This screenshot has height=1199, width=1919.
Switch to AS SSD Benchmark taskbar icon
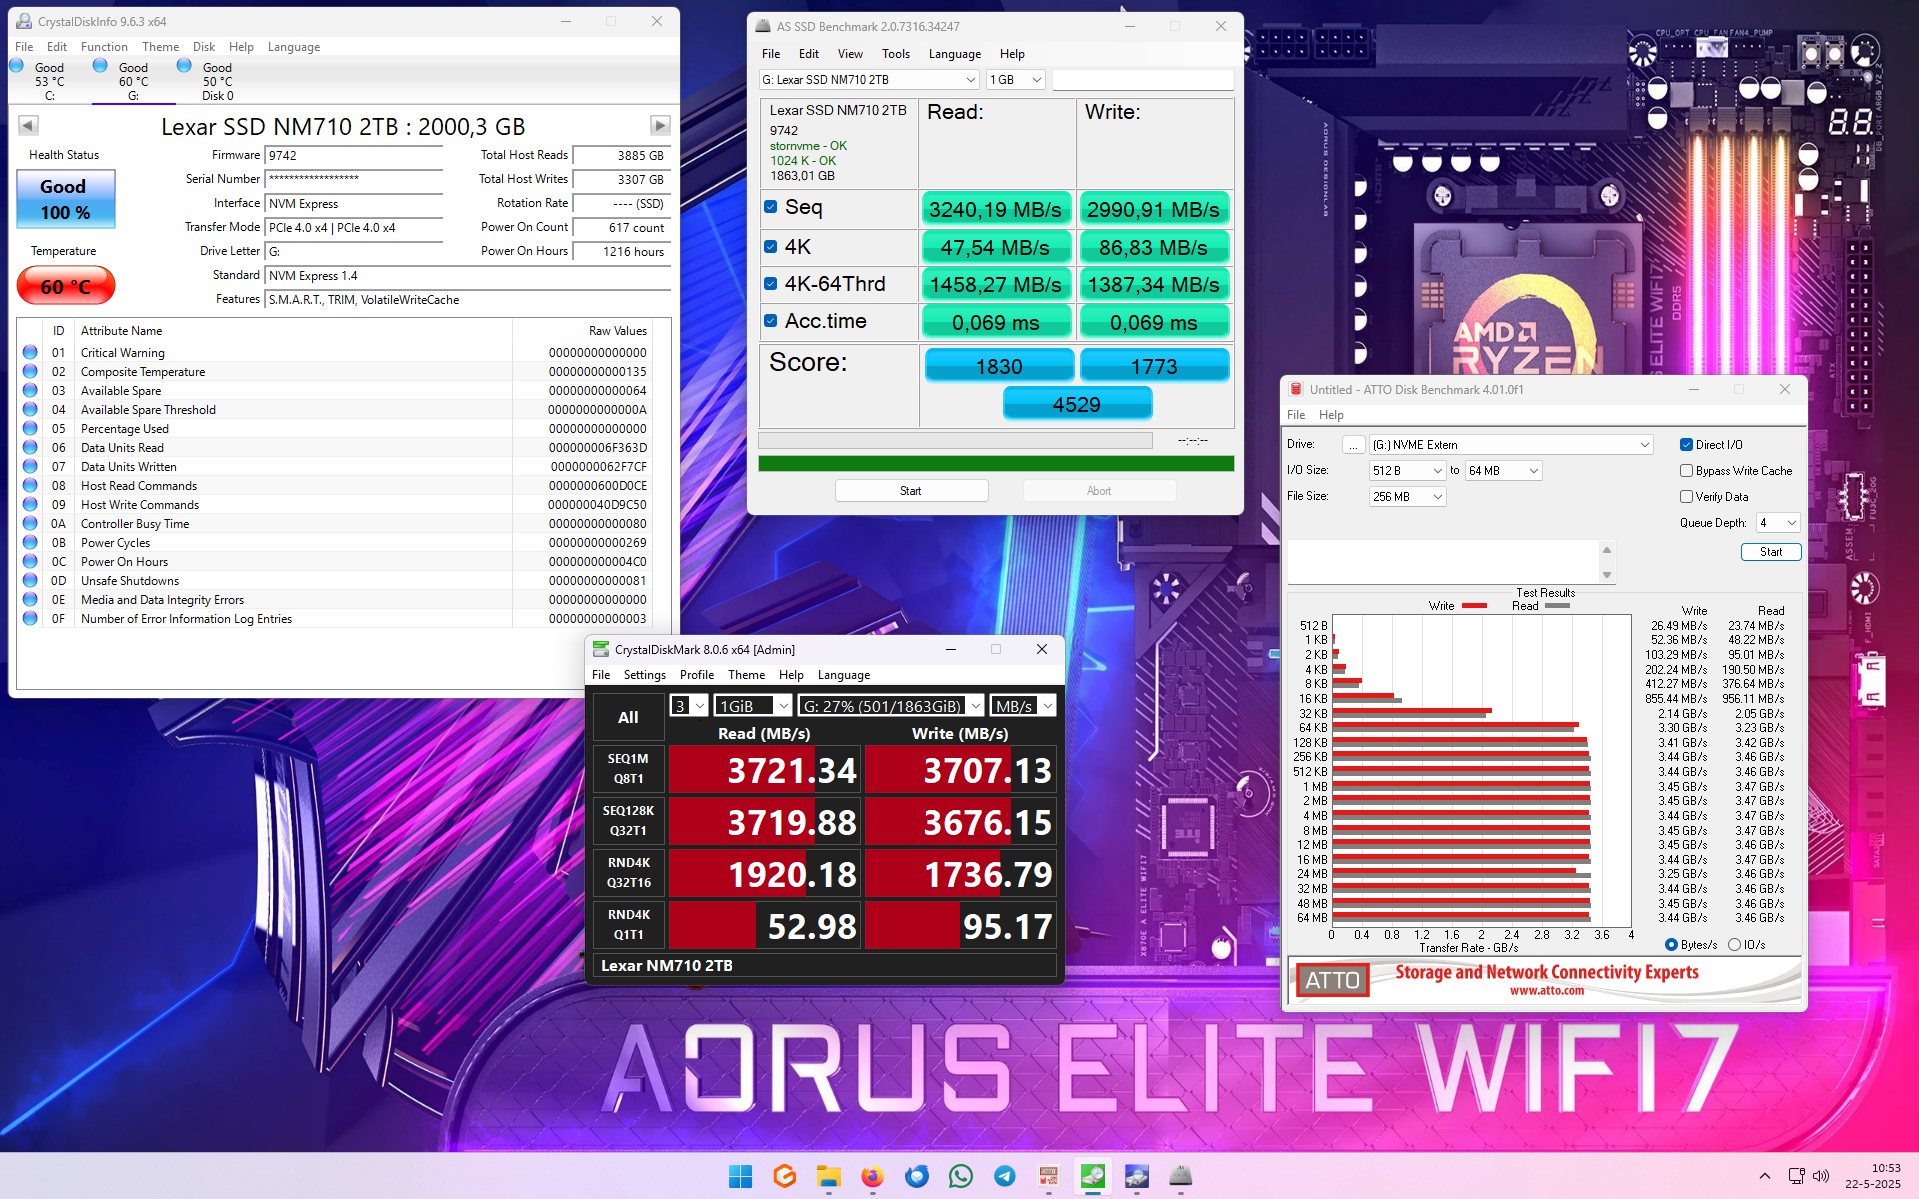tap(1181, 1177)
